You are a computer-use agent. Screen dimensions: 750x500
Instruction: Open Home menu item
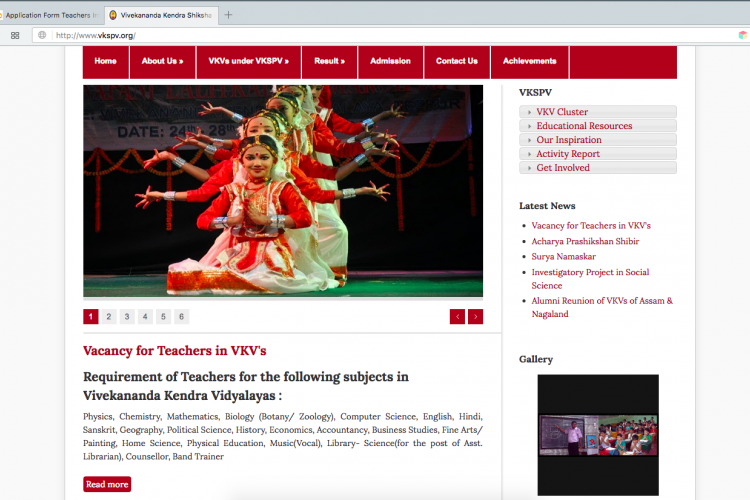(x=106, y=61)
